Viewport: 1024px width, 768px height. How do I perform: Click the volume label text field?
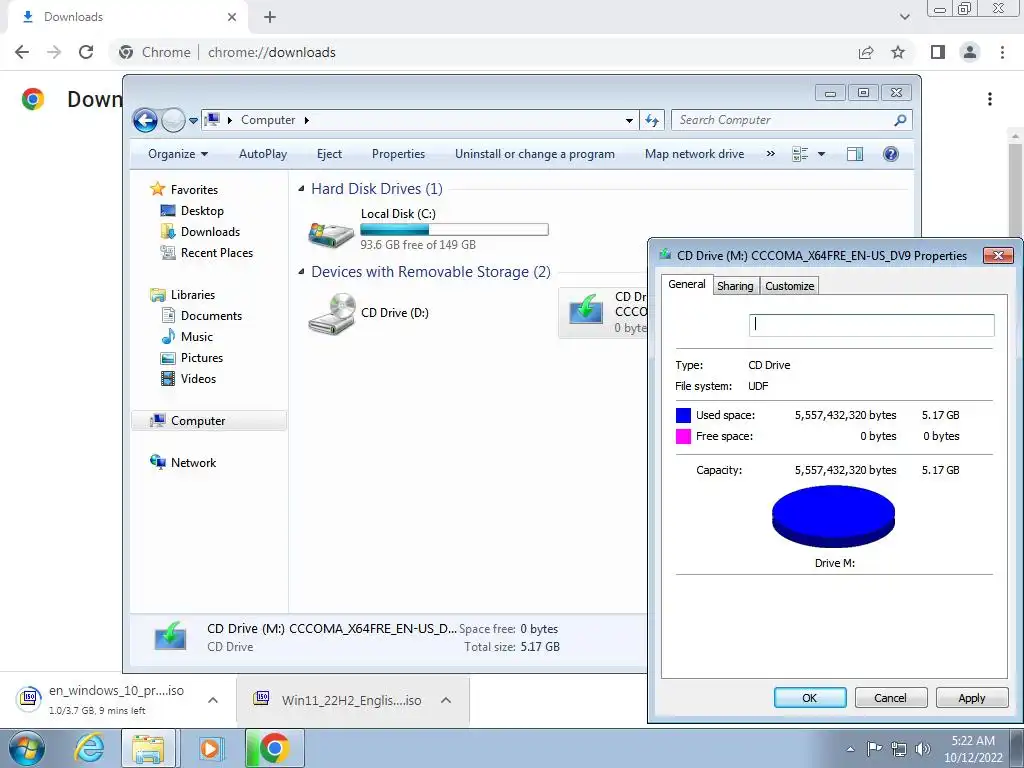(872, 325)
